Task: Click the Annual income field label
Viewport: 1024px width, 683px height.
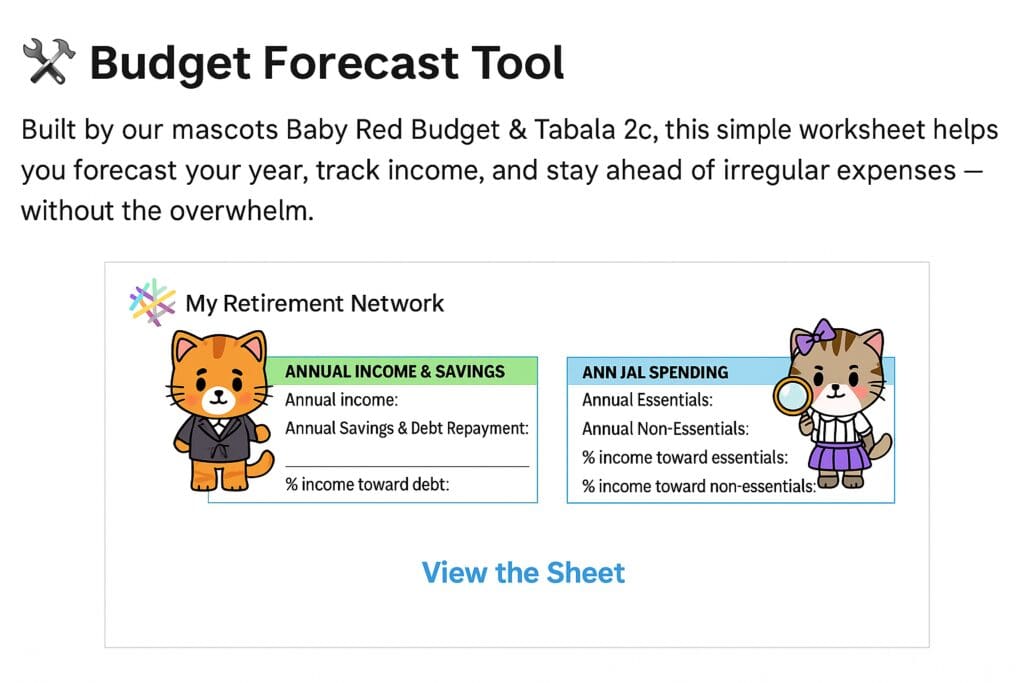Action: pos(342,400)
